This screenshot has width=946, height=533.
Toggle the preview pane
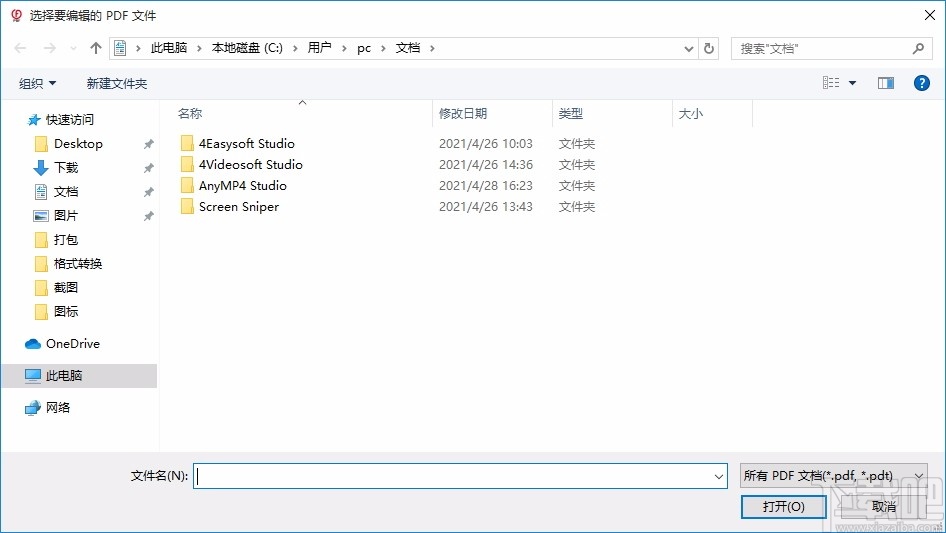(886, 83)
